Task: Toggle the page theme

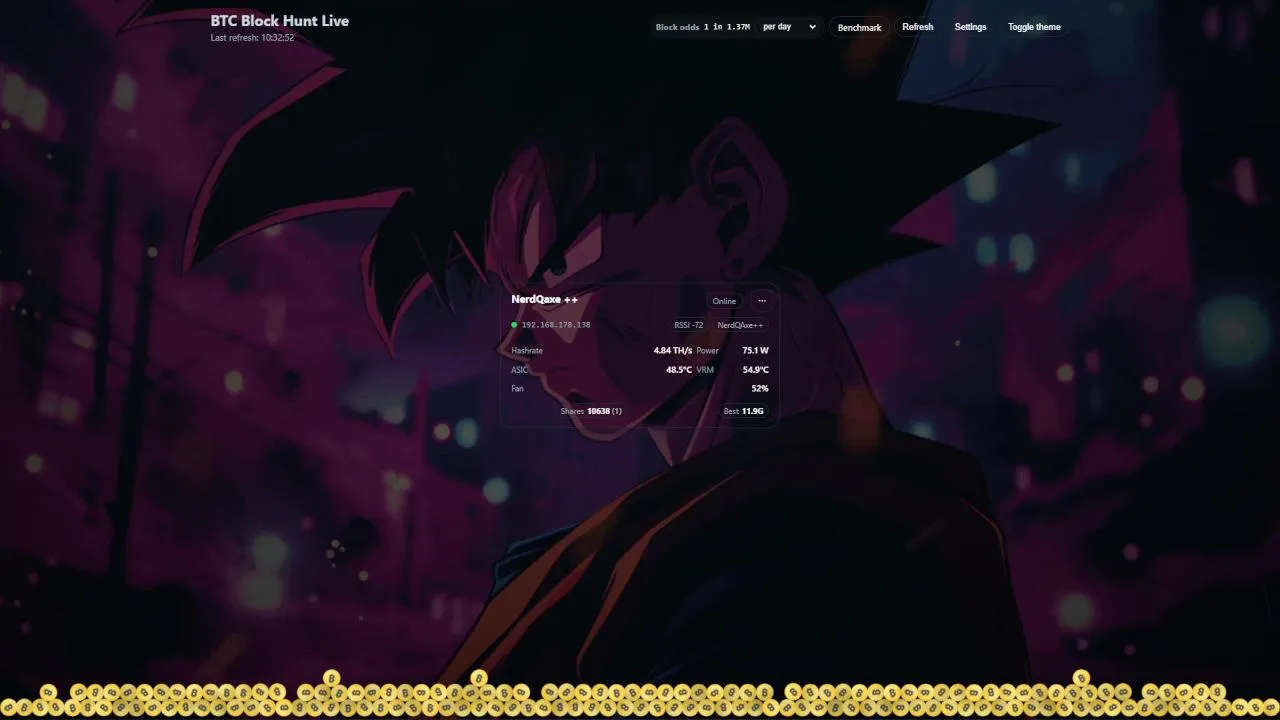Action: tap(1034, 27)
